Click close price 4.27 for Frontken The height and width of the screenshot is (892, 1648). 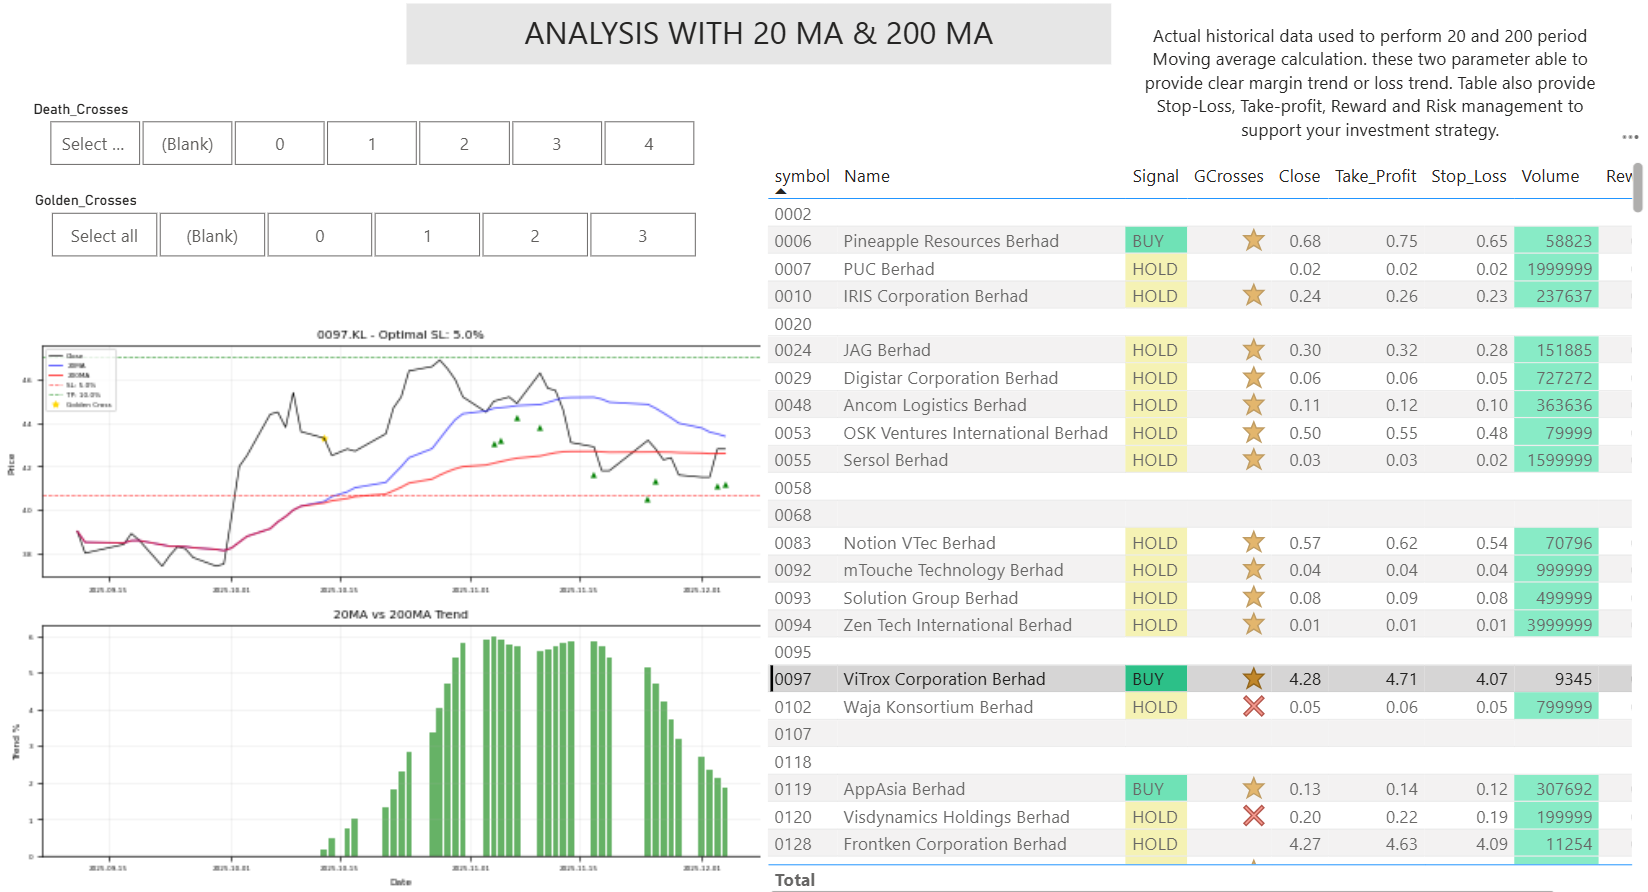pyautogui.click(x=1305, y=844)
